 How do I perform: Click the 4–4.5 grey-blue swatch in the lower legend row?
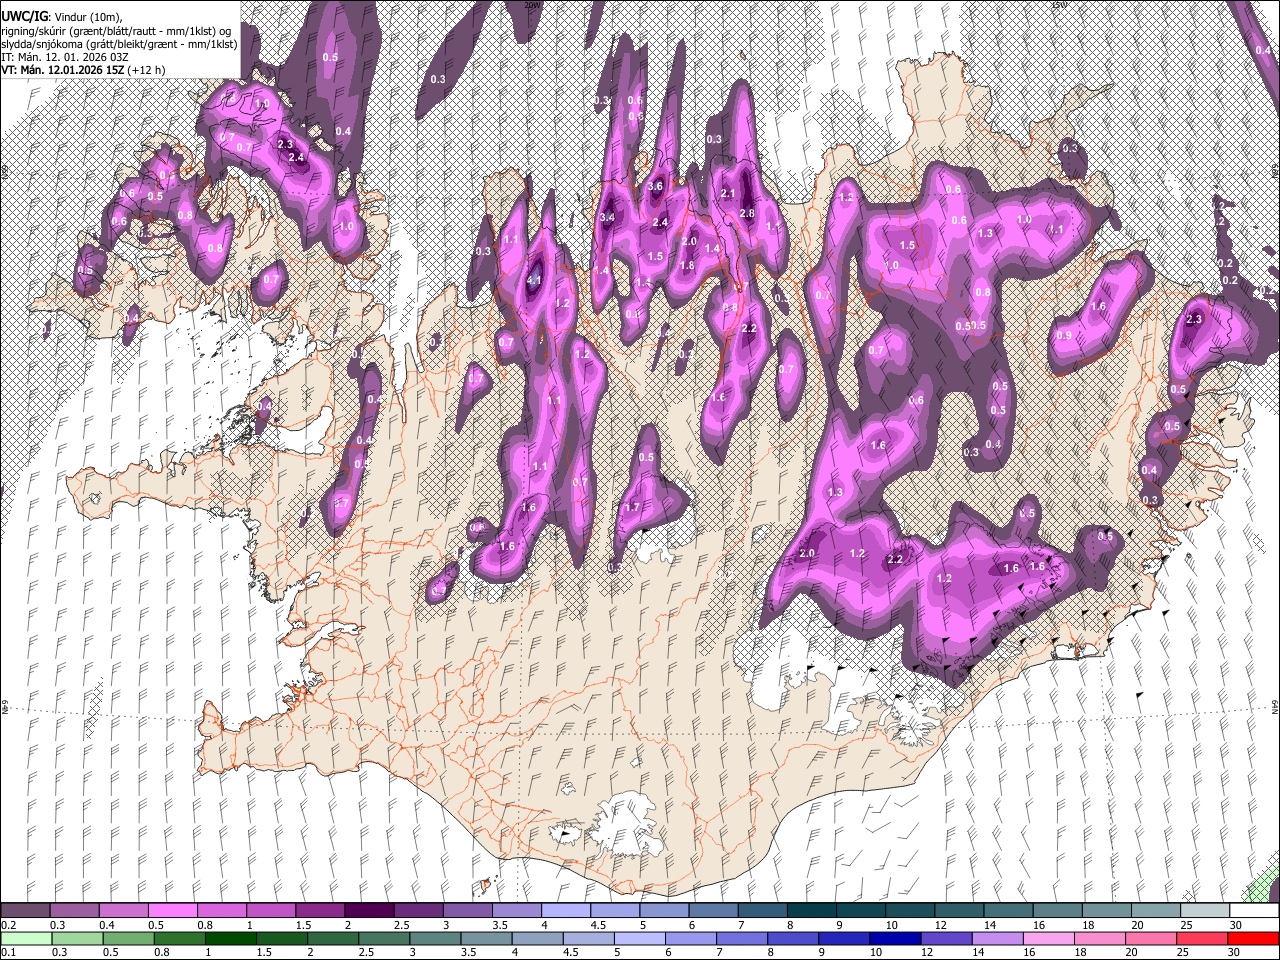point(538,938)
